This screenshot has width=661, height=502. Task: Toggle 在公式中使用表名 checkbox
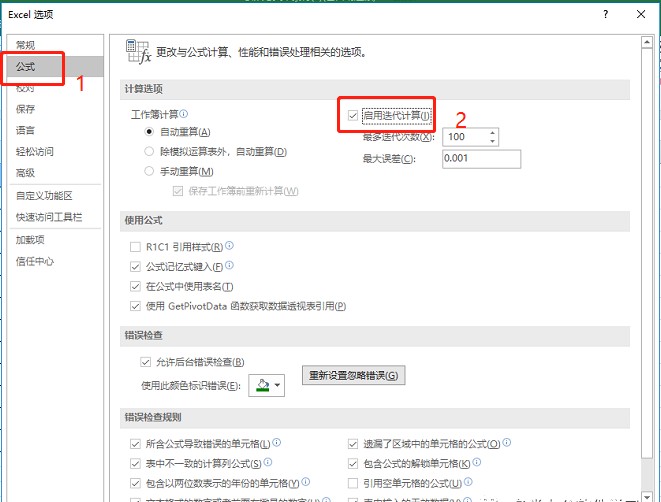(135, 287)
